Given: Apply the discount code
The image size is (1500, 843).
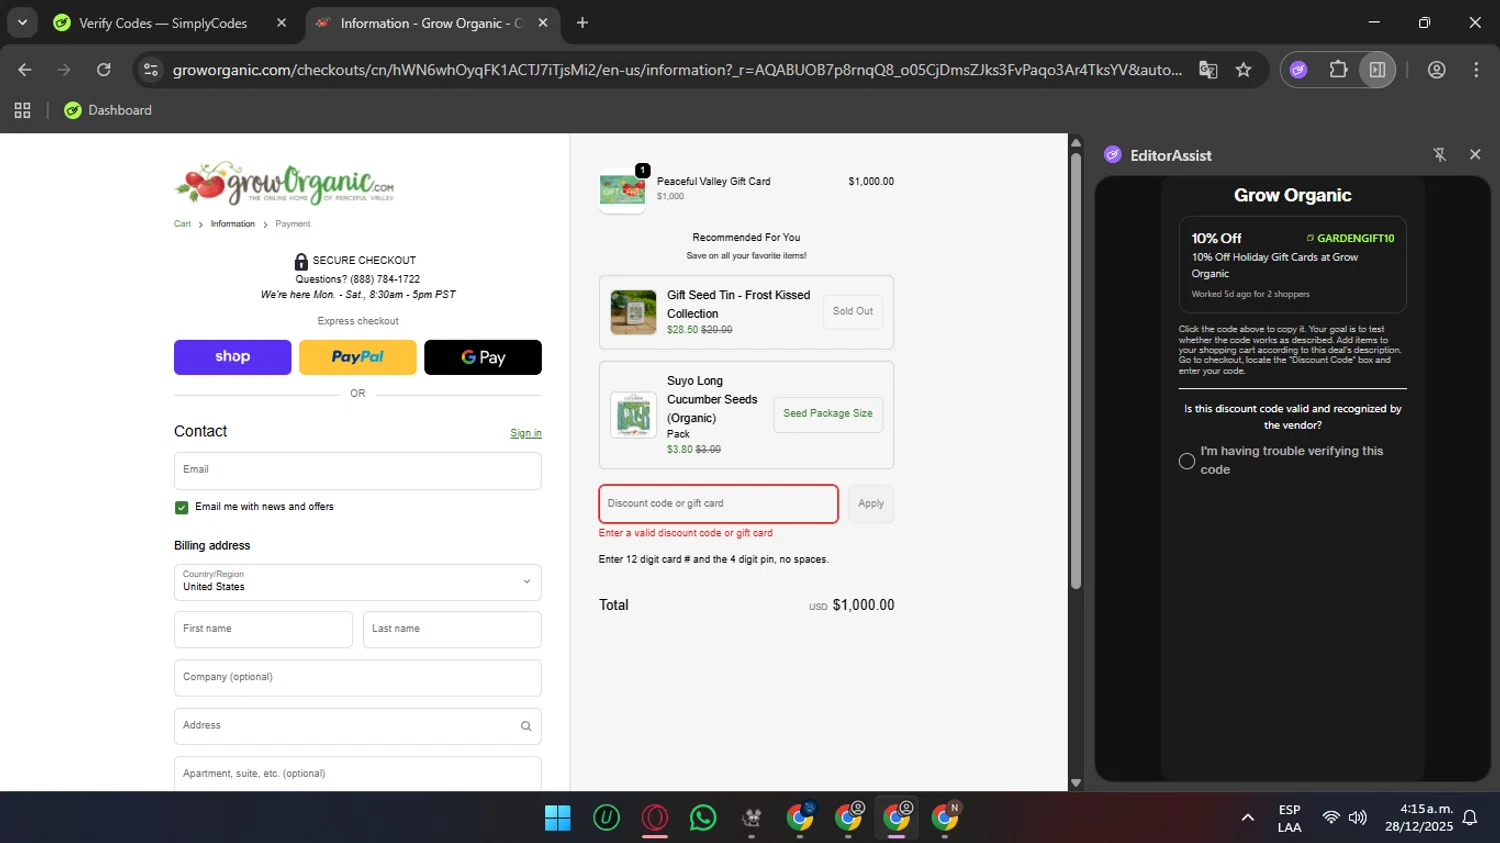Looking at the screenshot, I should (871, 504).
